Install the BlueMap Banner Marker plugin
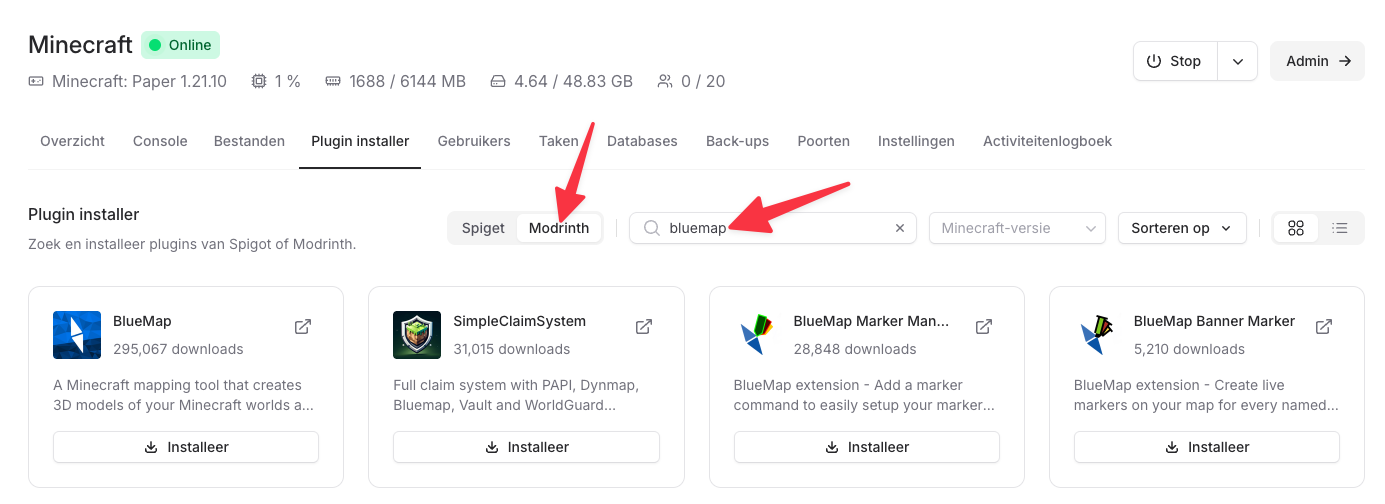The image size is (1385, 504). click(1206, 447)
